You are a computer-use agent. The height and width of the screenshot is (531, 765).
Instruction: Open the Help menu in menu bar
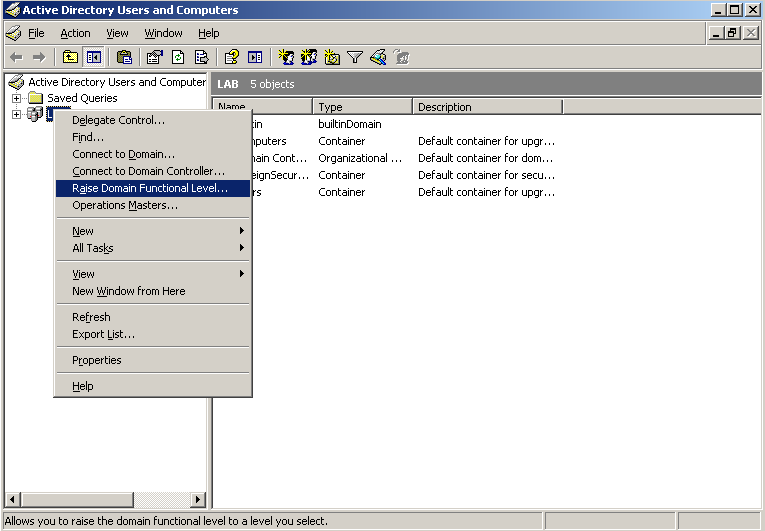tap(208, 33)
